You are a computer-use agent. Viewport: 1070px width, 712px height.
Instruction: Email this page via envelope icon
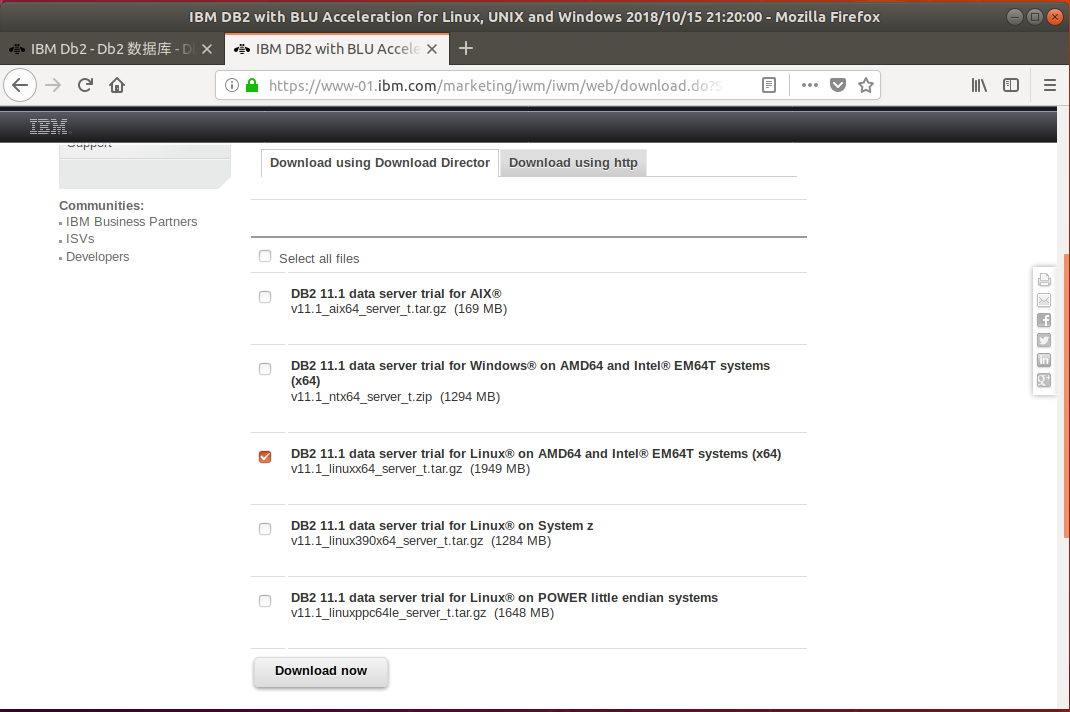(x=1044, y=300)
